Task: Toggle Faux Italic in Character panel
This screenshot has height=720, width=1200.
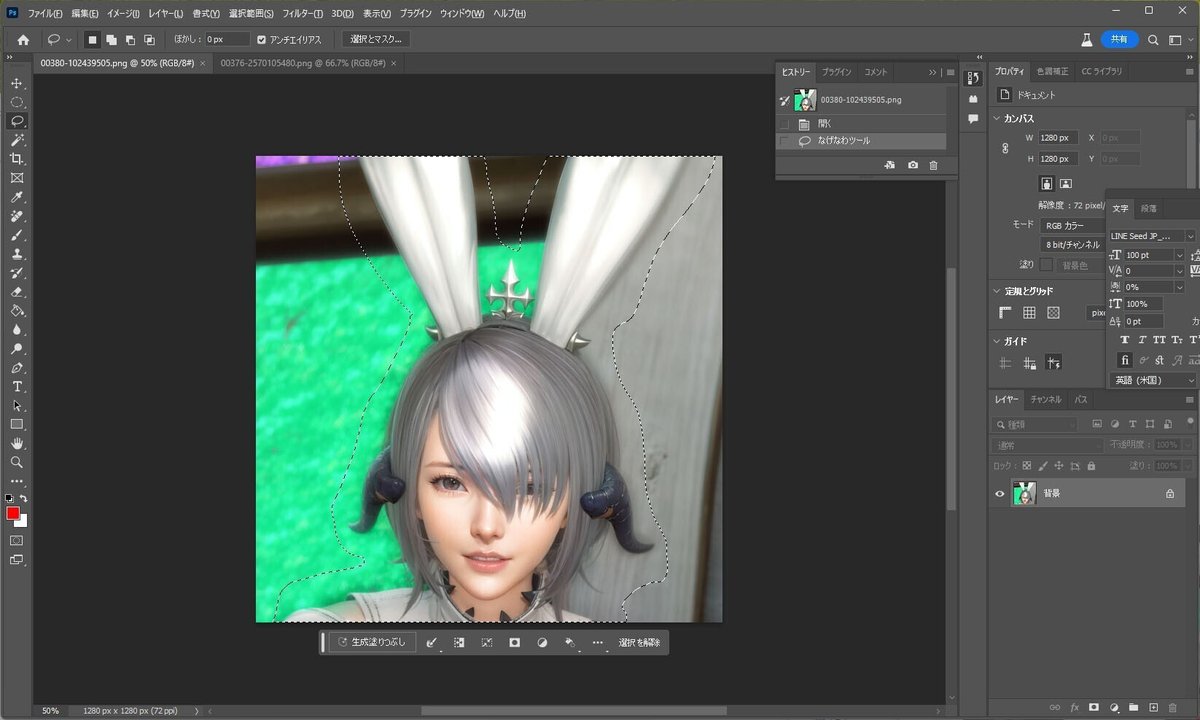Action: pos(1142,340)
